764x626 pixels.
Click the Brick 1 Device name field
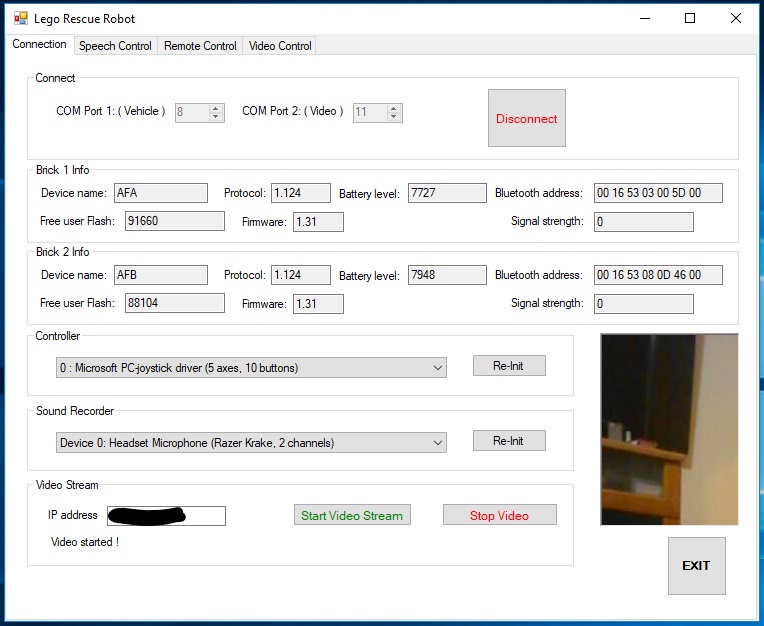point(160,193)
